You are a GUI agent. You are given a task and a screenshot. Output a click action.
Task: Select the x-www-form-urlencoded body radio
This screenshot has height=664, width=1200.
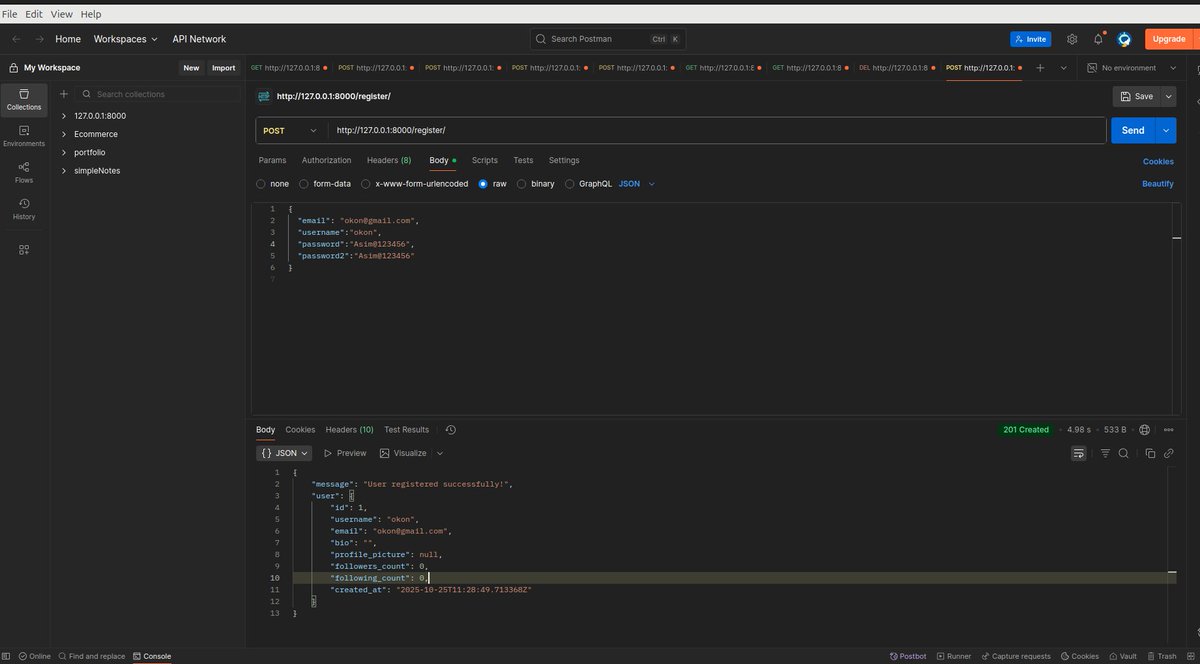coord(366,184)
